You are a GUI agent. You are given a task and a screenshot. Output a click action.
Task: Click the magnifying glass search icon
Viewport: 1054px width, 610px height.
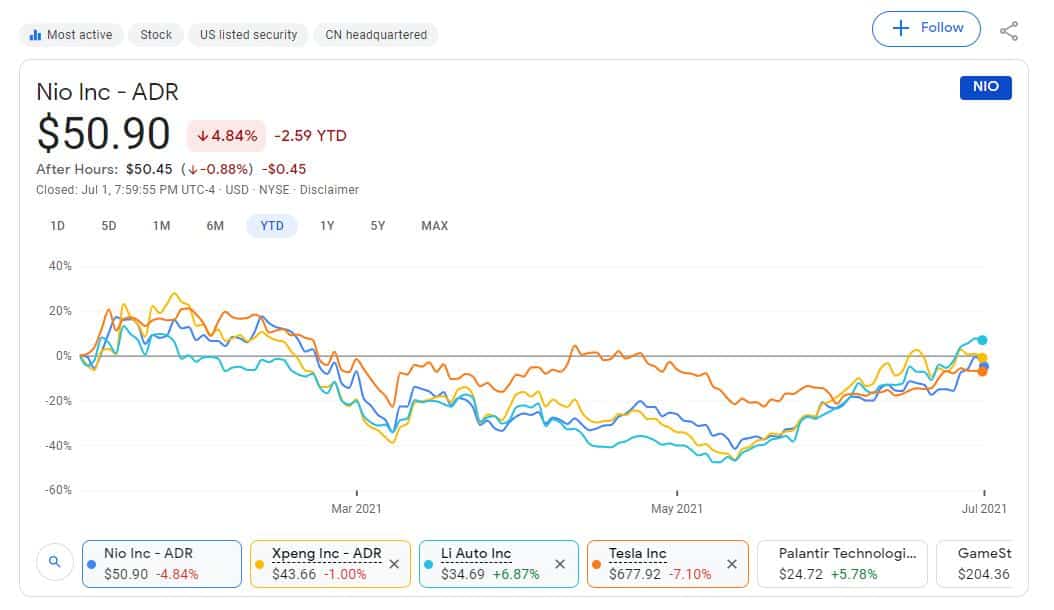pyautogui.click(x=54, y=562)
